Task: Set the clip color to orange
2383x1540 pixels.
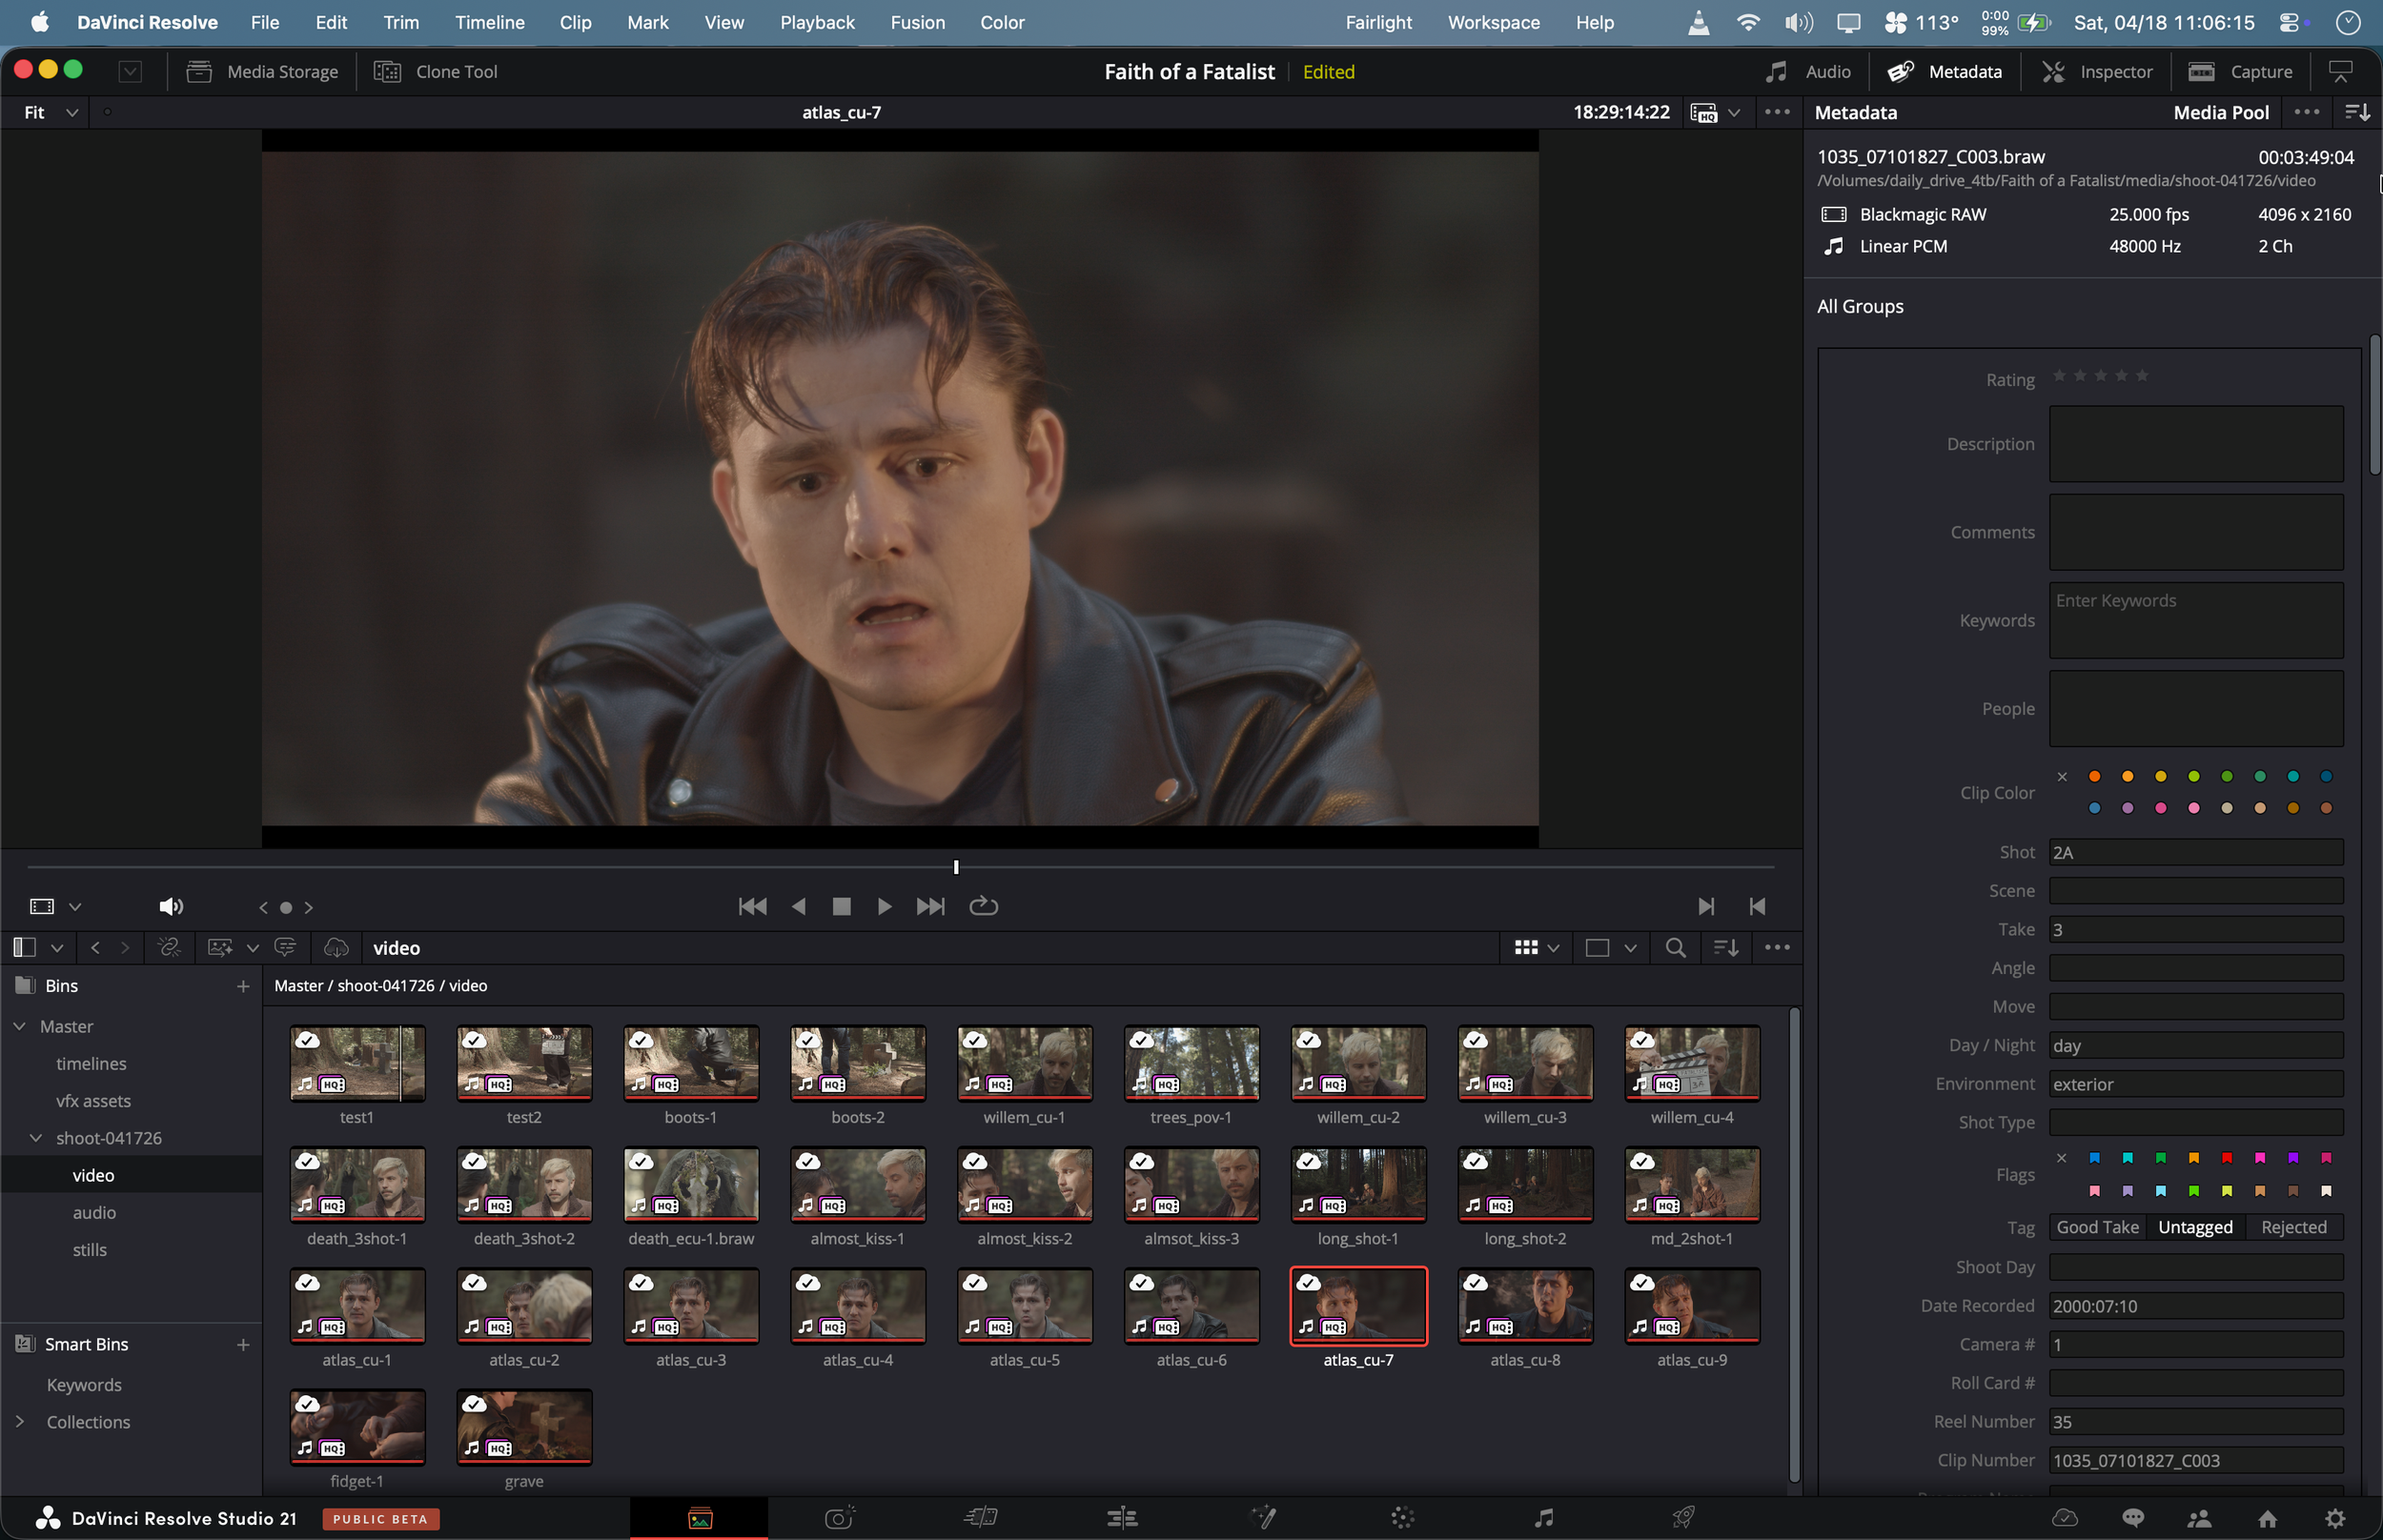Action: coord(2094,777)
